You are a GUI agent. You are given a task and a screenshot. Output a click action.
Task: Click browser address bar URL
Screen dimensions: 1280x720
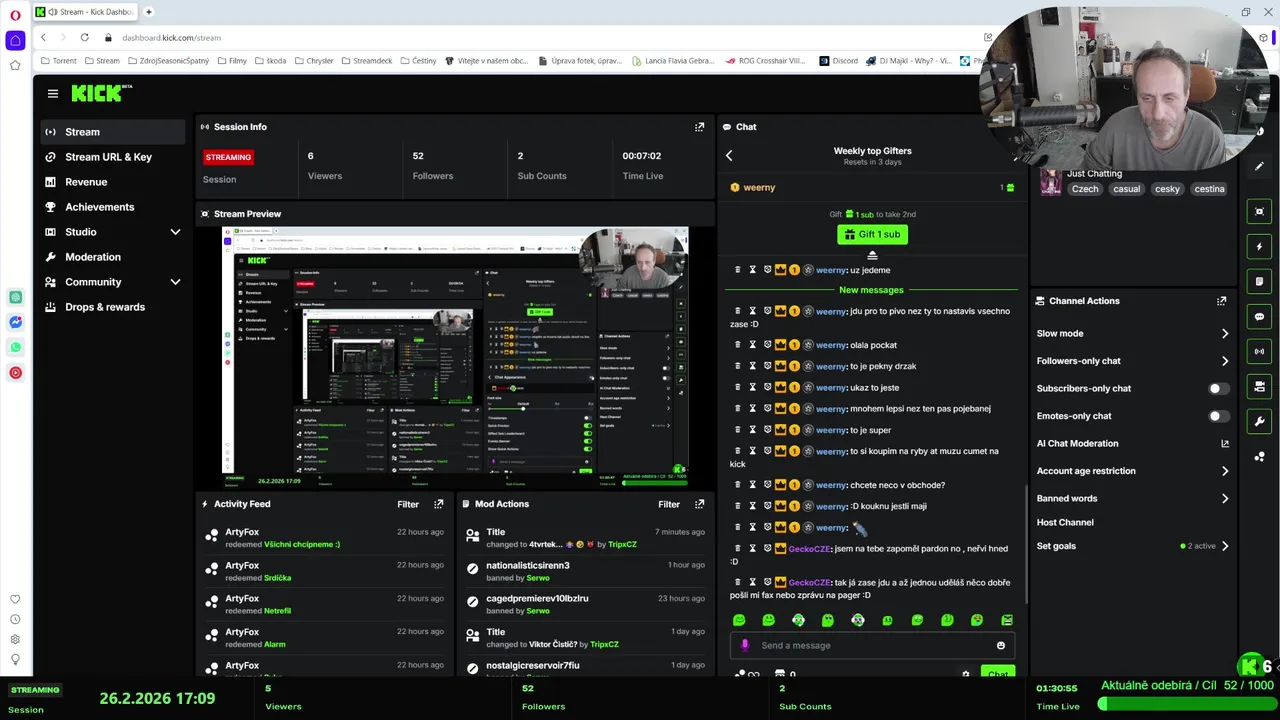click(171, 38)
